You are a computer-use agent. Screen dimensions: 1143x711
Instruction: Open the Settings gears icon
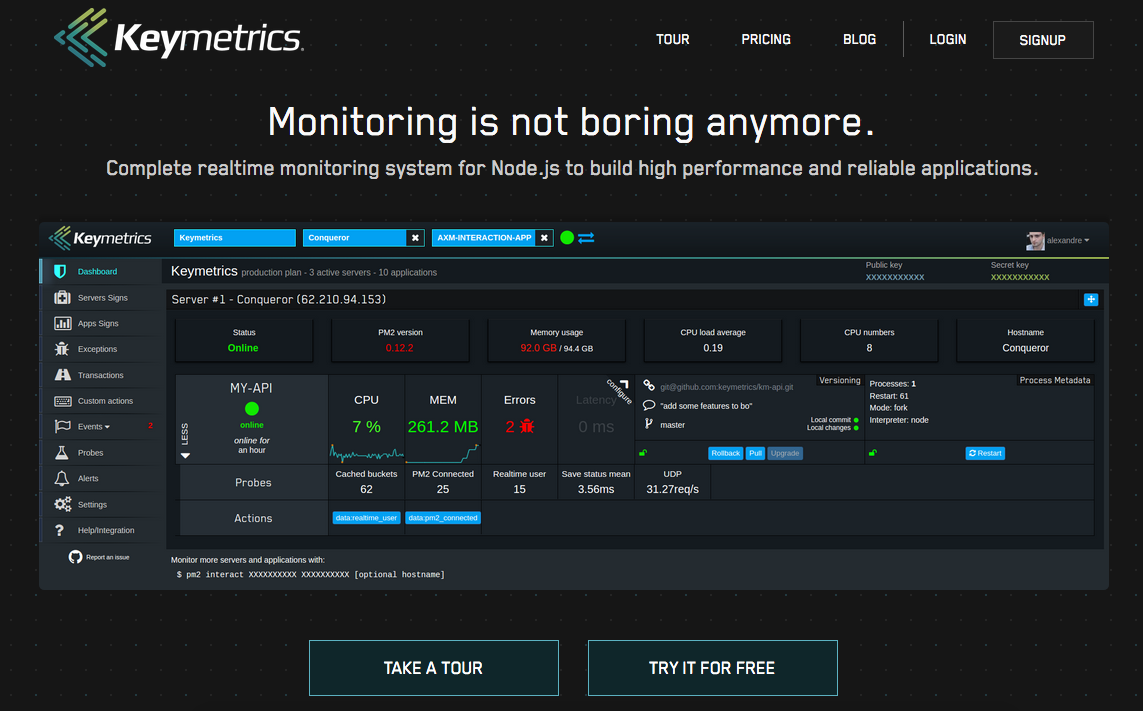pos(62,505)
